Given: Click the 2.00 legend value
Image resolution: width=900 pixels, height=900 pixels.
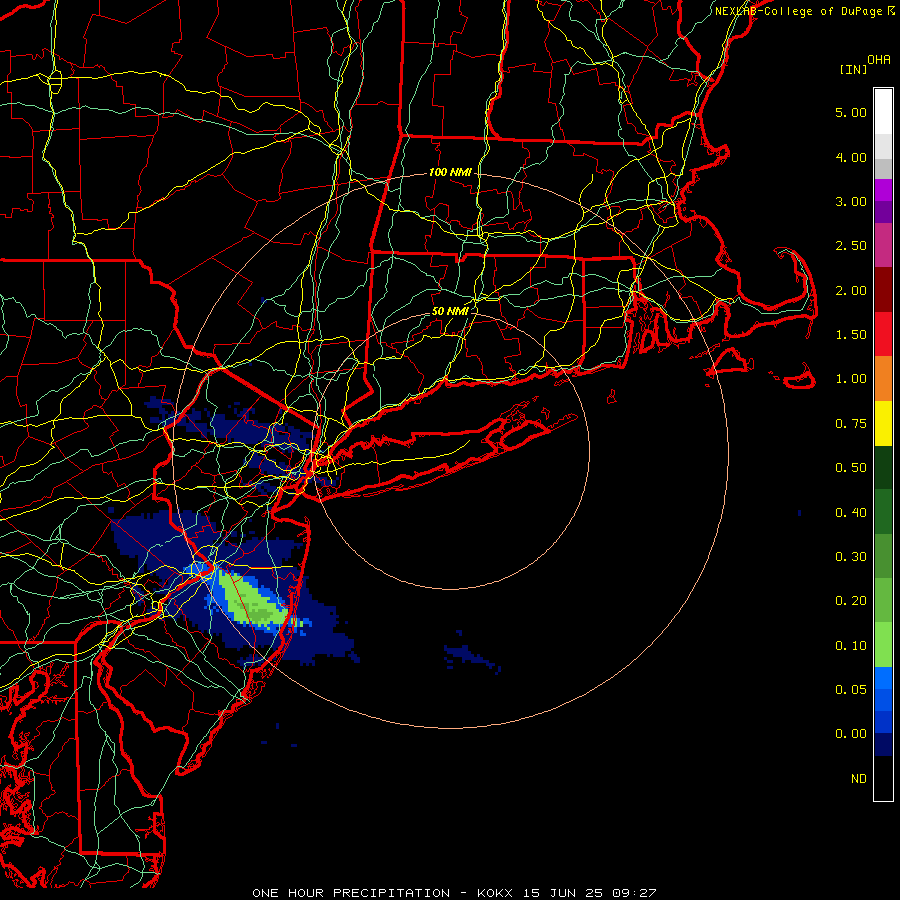Looking at the screenshot, I should (851, 290).
